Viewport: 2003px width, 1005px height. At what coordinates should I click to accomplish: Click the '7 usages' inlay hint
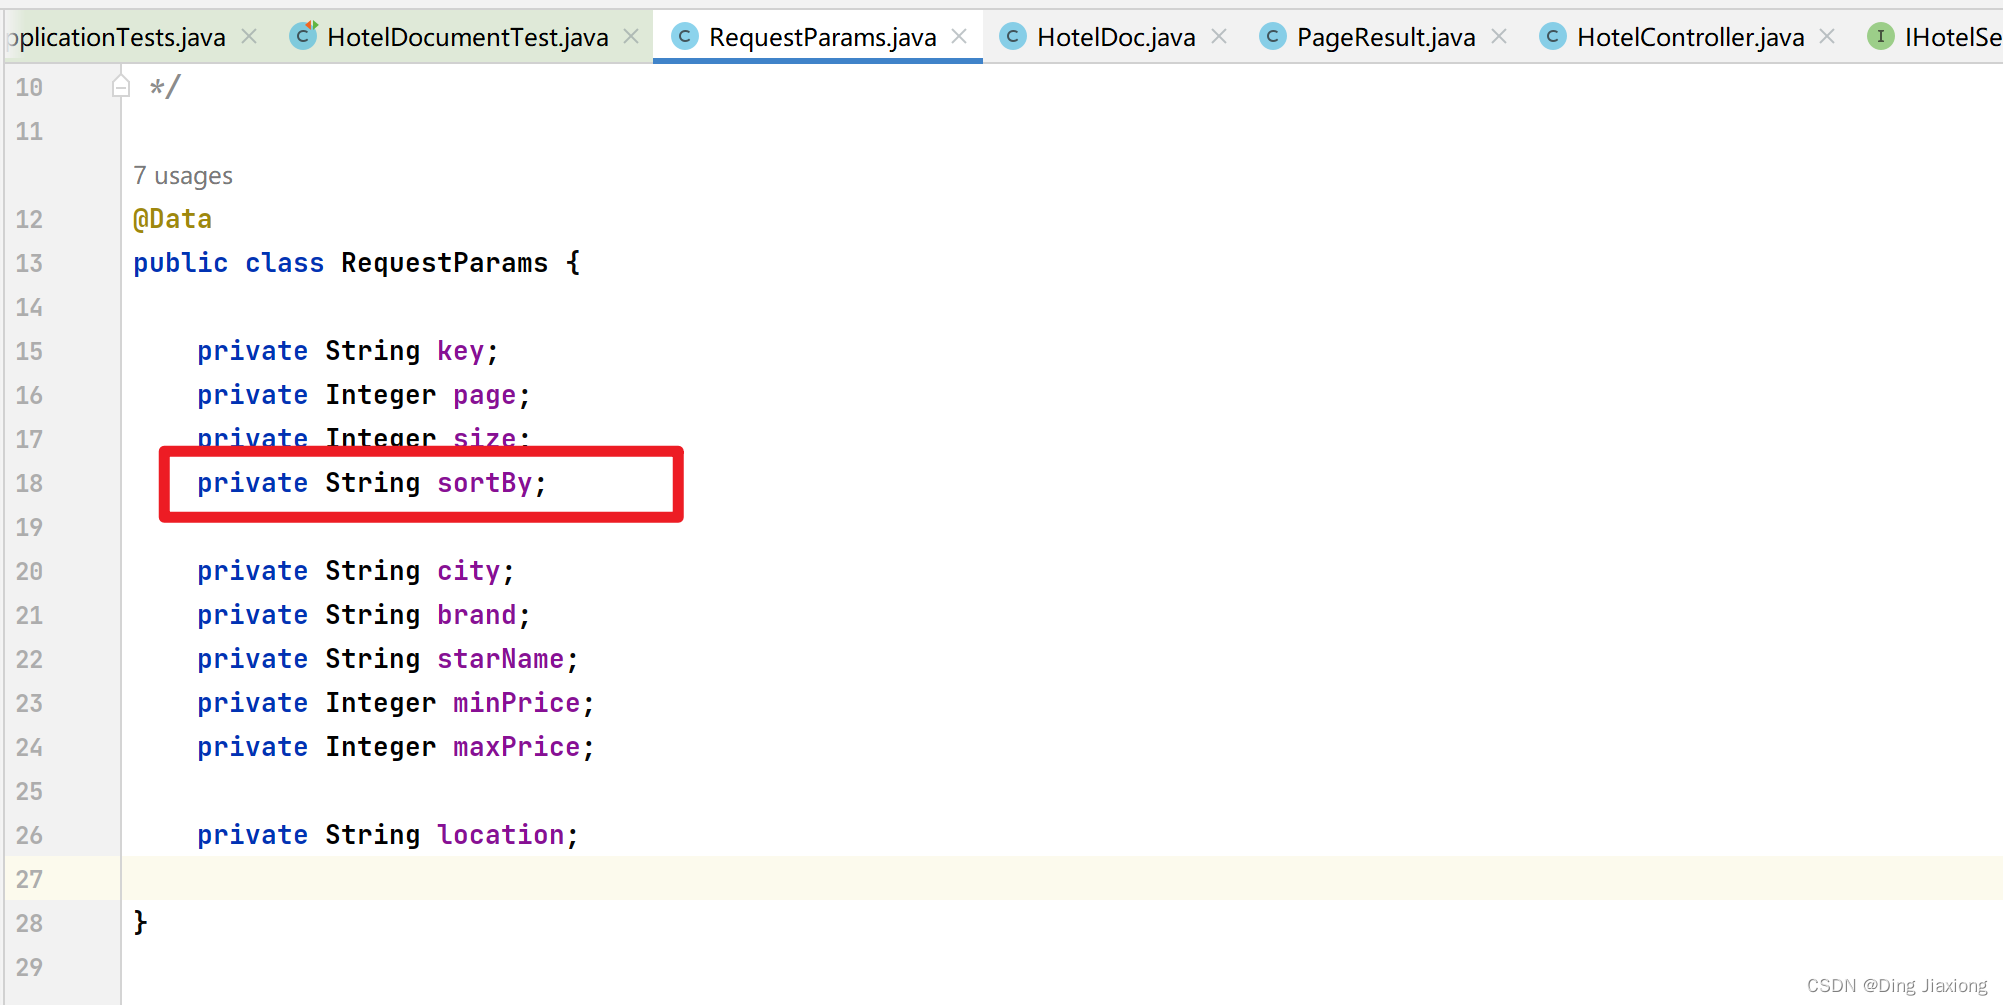click(183, 176)
